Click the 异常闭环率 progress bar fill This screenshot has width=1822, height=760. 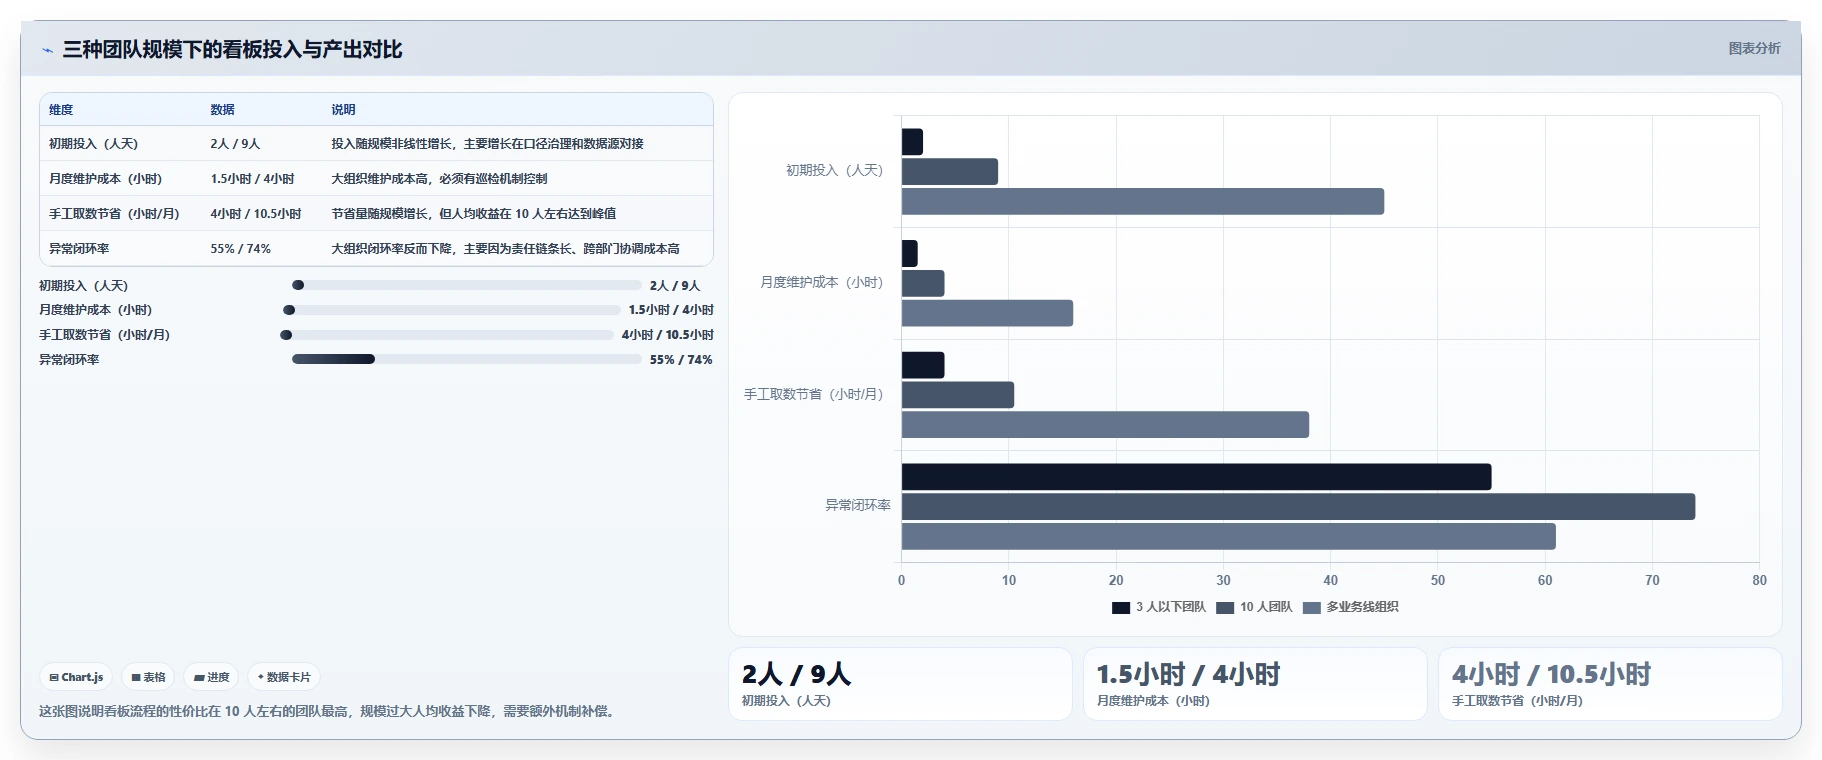pyautogui.click(x=333, y=359)
